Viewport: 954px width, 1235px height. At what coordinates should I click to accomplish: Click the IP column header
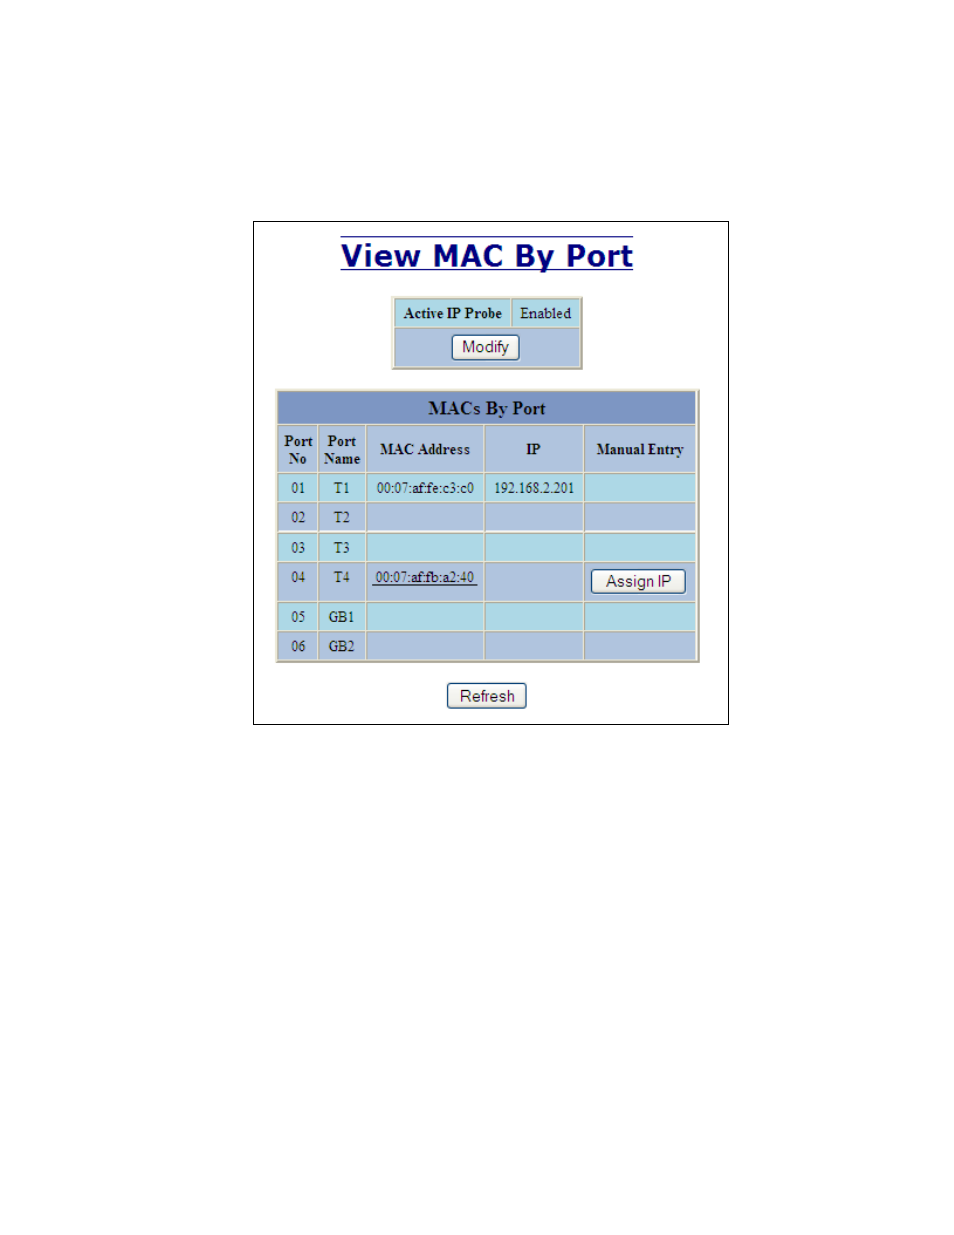tap(533, 449)
